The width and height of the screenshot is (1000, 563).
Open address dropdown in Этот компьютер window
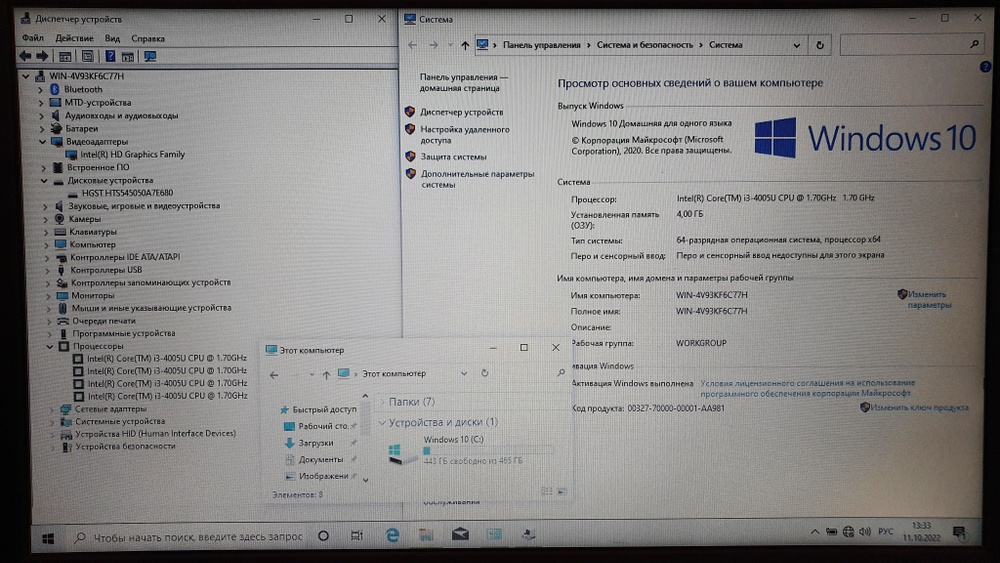point(464,374)
